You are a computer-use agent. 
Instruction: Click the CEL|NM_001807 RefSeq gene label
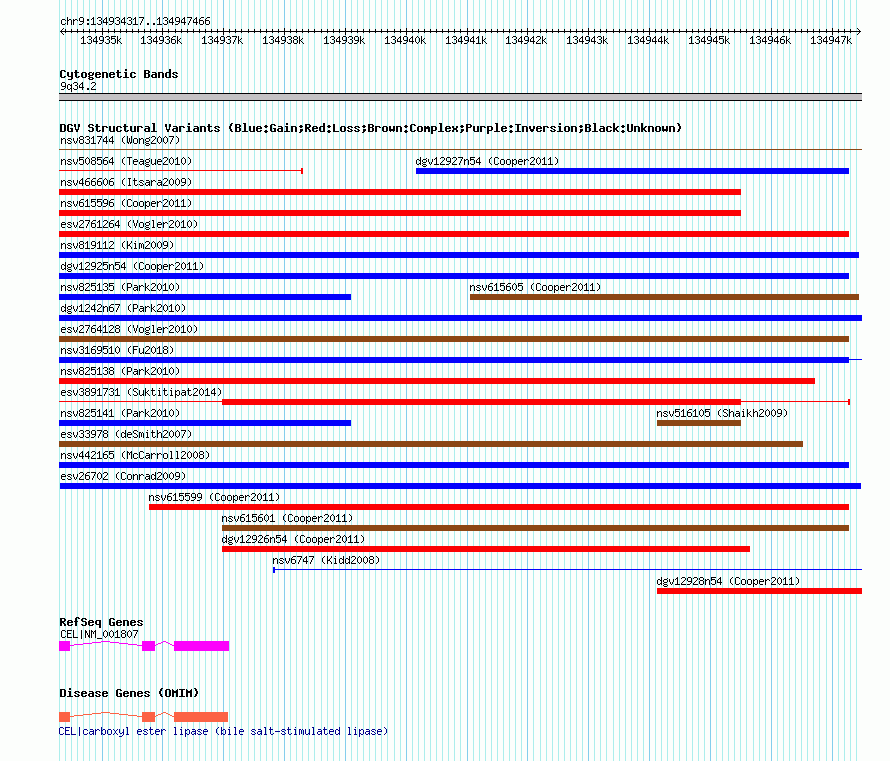(99, 634)
